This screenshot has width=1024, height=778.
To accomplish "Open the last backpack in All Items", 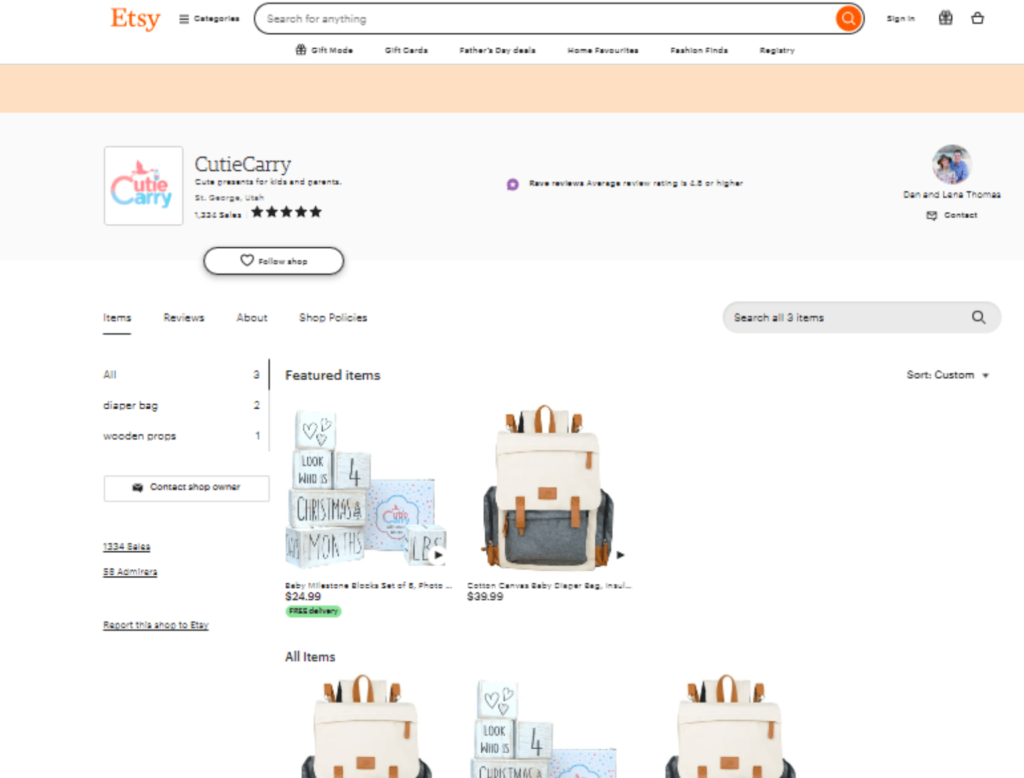I will [730, 725].
